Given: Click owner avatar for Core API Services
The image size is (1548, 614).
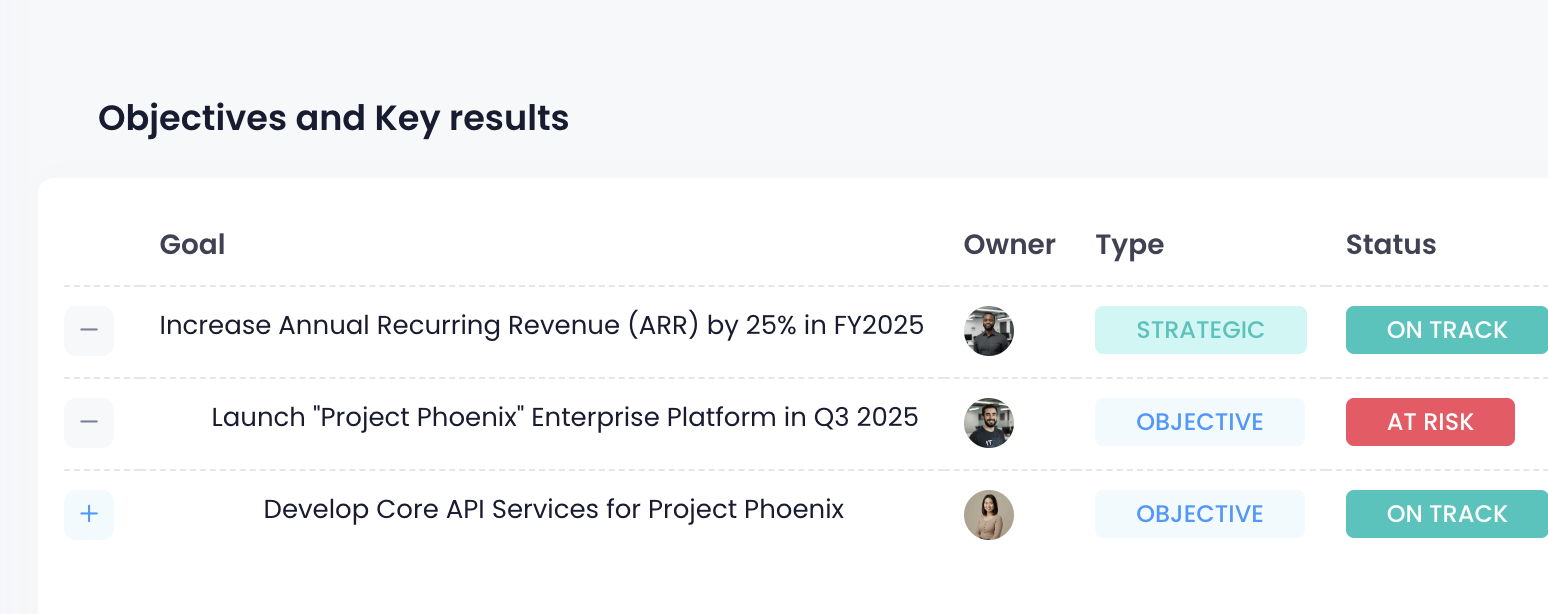Looking at the screenshot, I should (x=989, y=515).
